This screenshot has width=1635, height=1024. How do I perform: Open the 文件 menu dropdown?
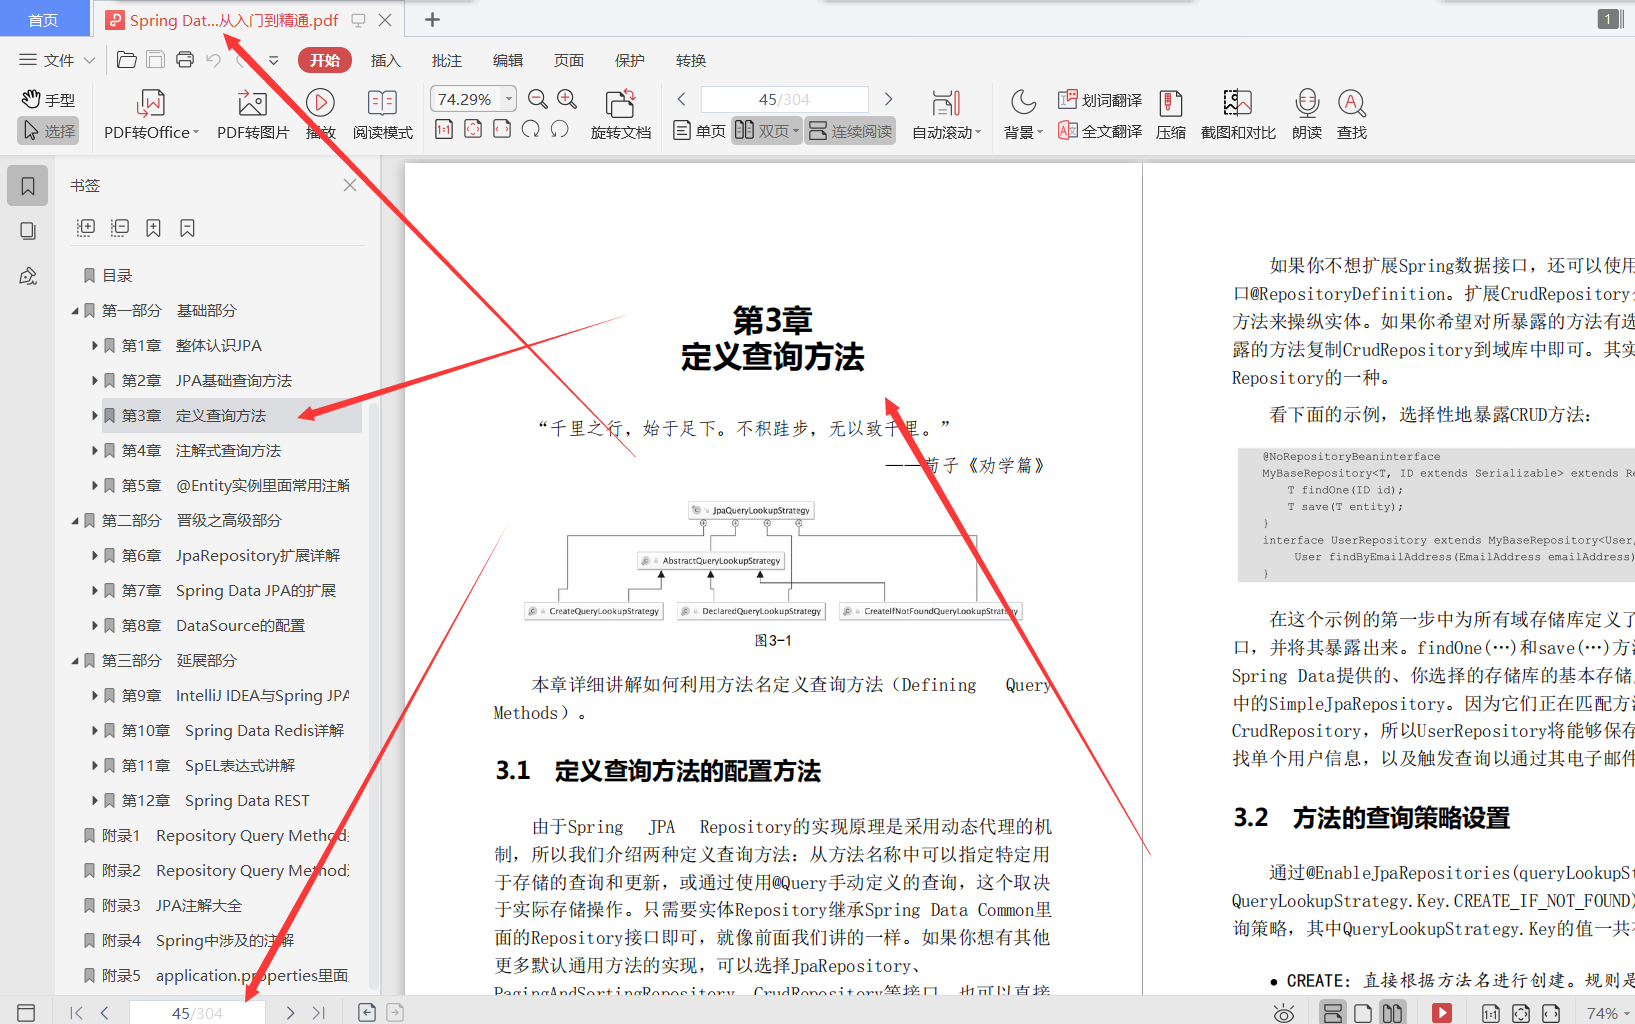[x=57, y=60]
